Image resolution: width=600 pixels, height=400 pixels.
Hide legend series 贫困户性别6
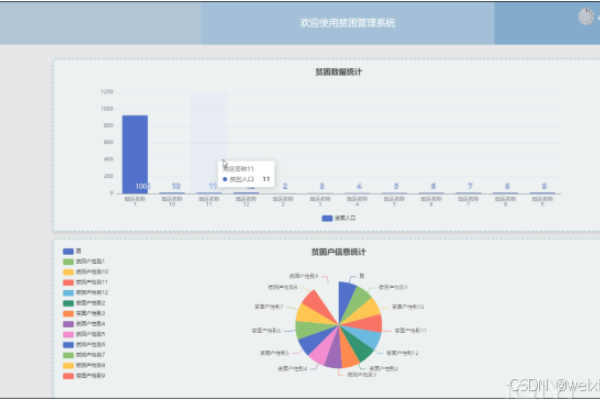click(84, 344)
